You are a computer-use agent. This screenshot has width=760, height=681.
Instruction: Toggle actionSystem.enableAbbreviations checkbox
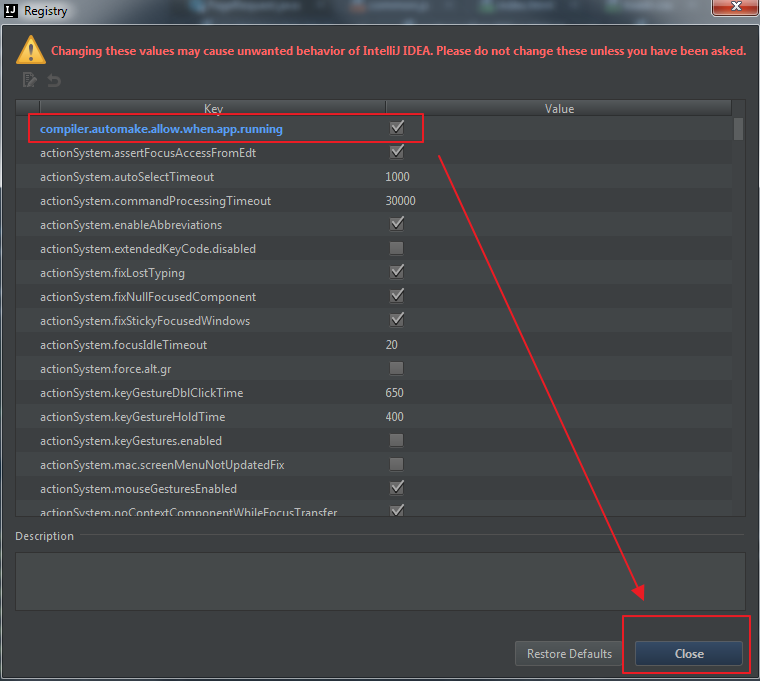(x=397, y=224)
